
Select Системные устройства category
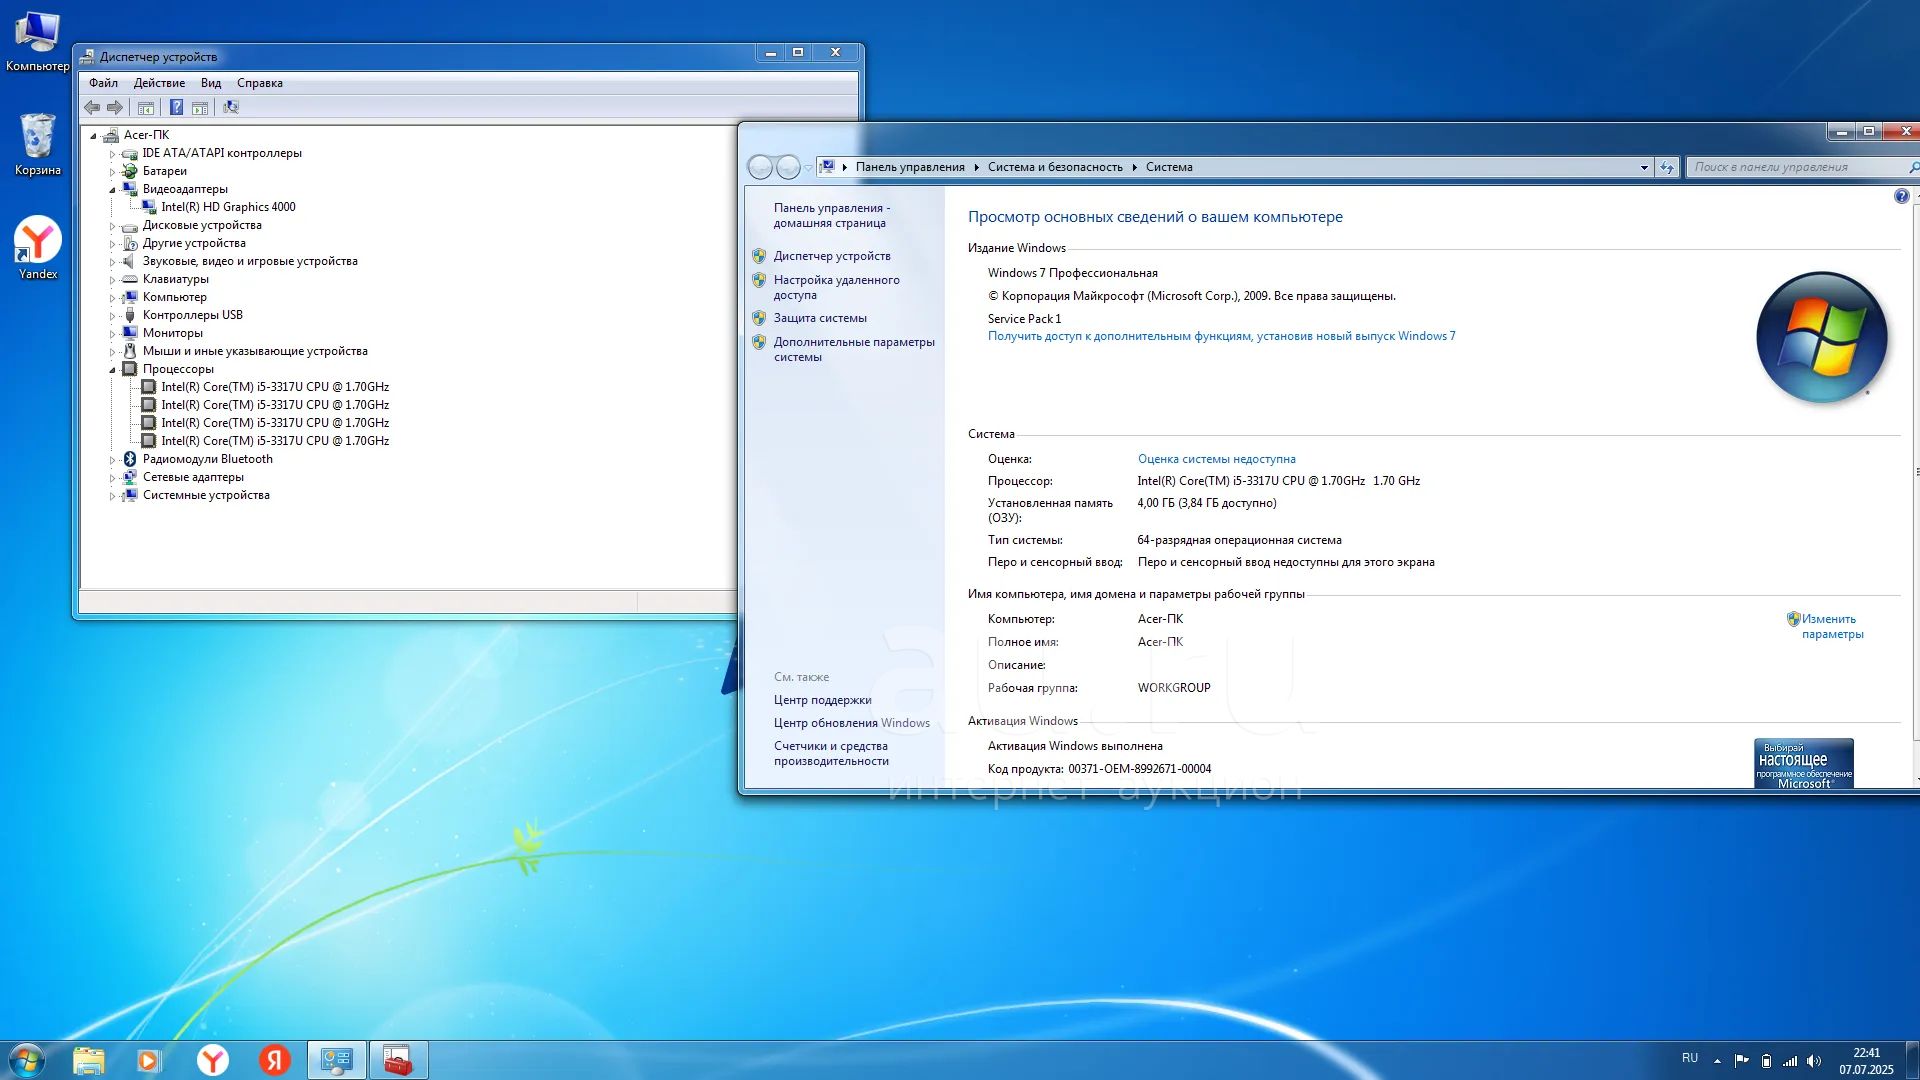(x=206, y=495)
